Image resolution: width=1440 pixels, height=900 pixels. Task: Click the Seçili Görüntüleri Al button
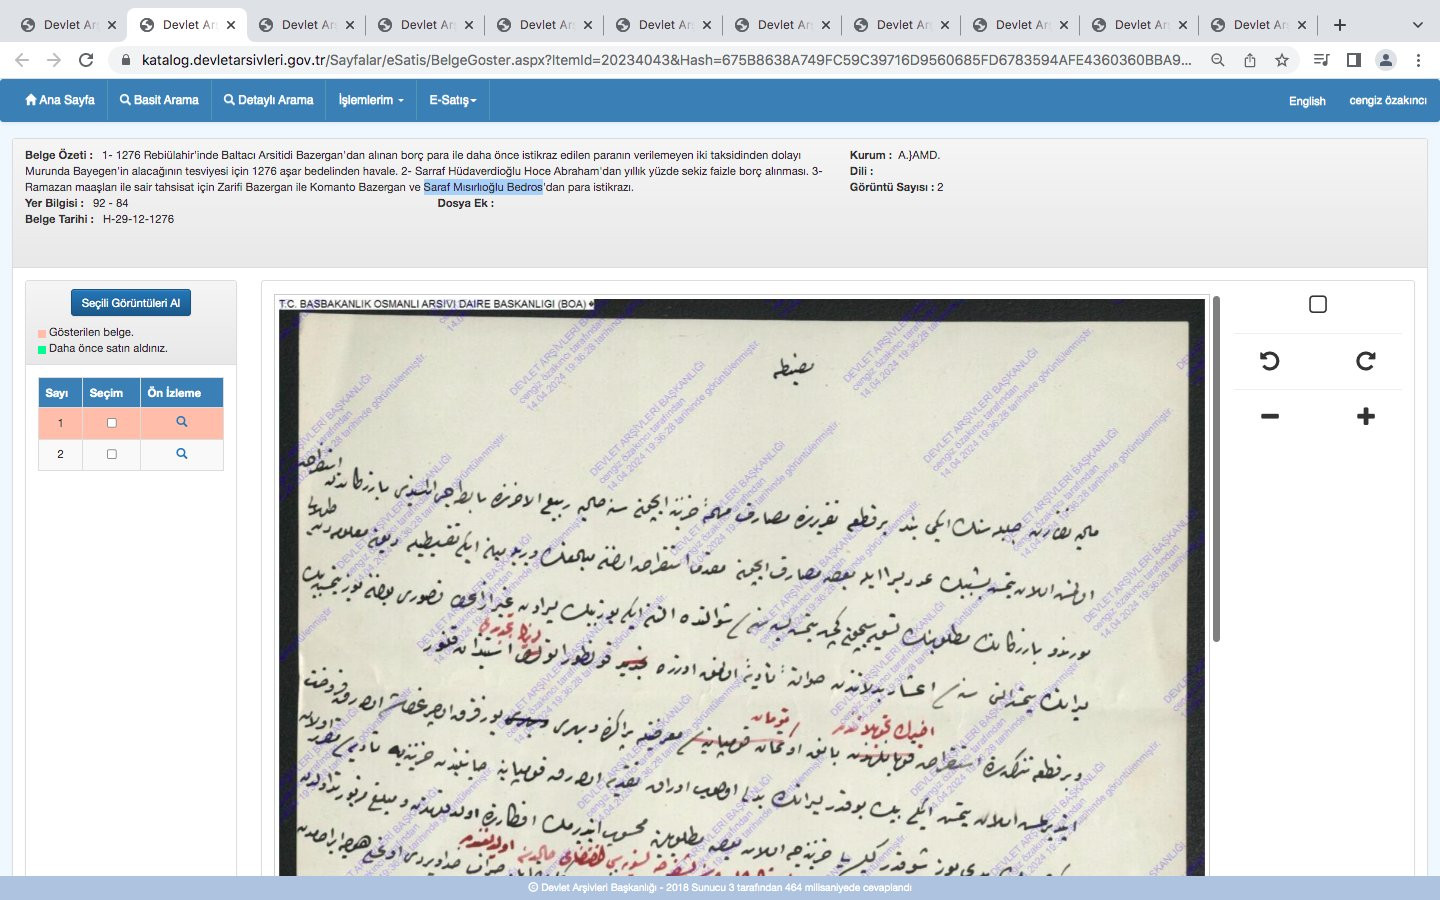130,303
